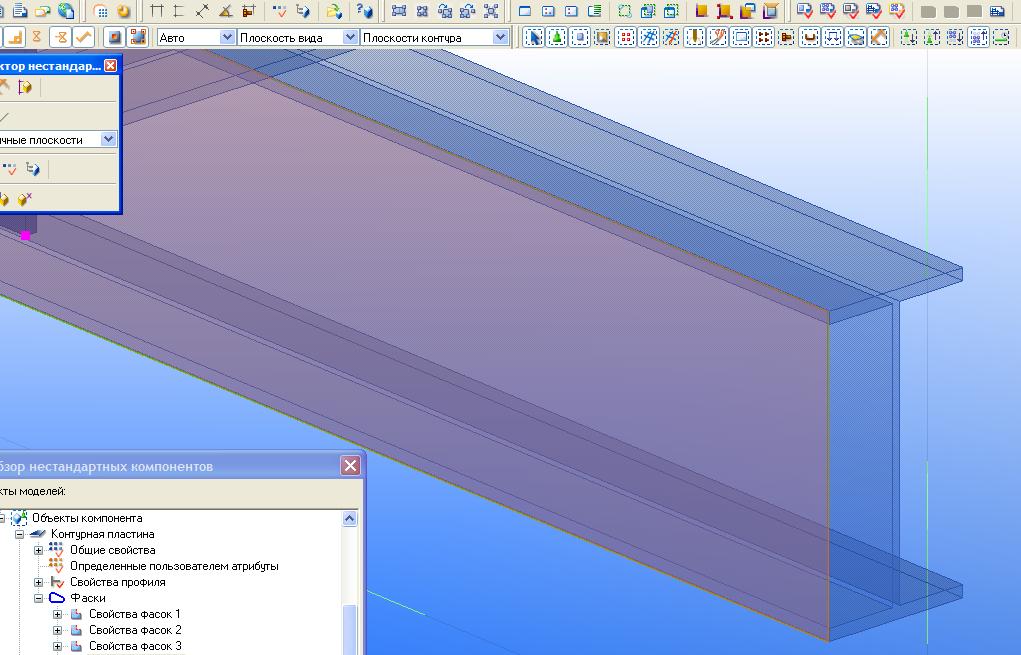Expand the 'Общие свойства' tree node
Screen dimensions: 1021x655
tap(39, 550)
